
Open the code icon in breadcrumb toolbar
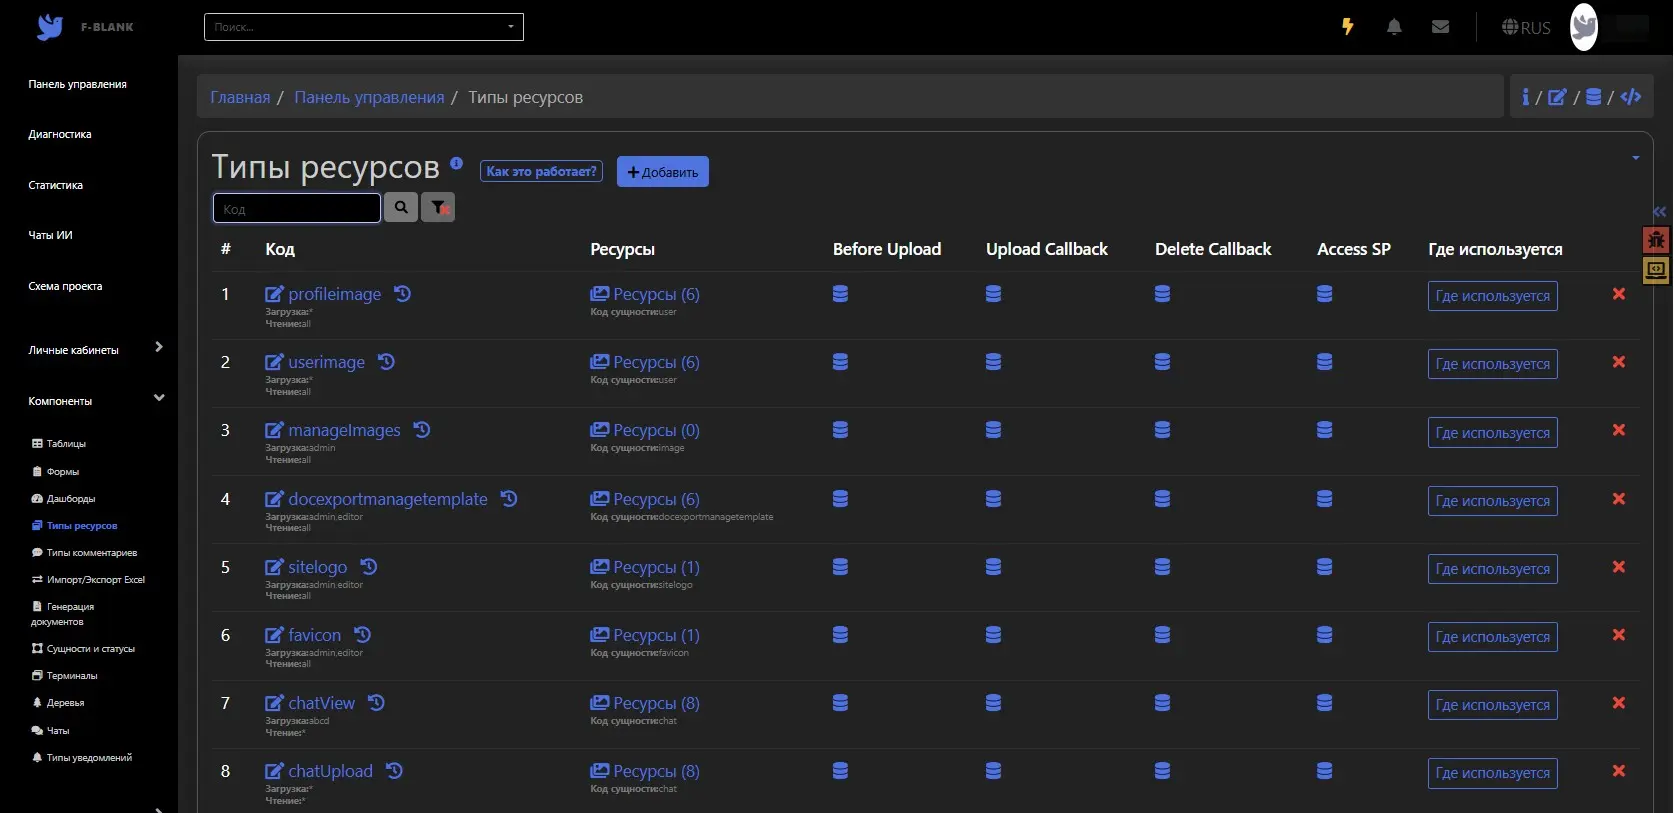point(1631,97)
